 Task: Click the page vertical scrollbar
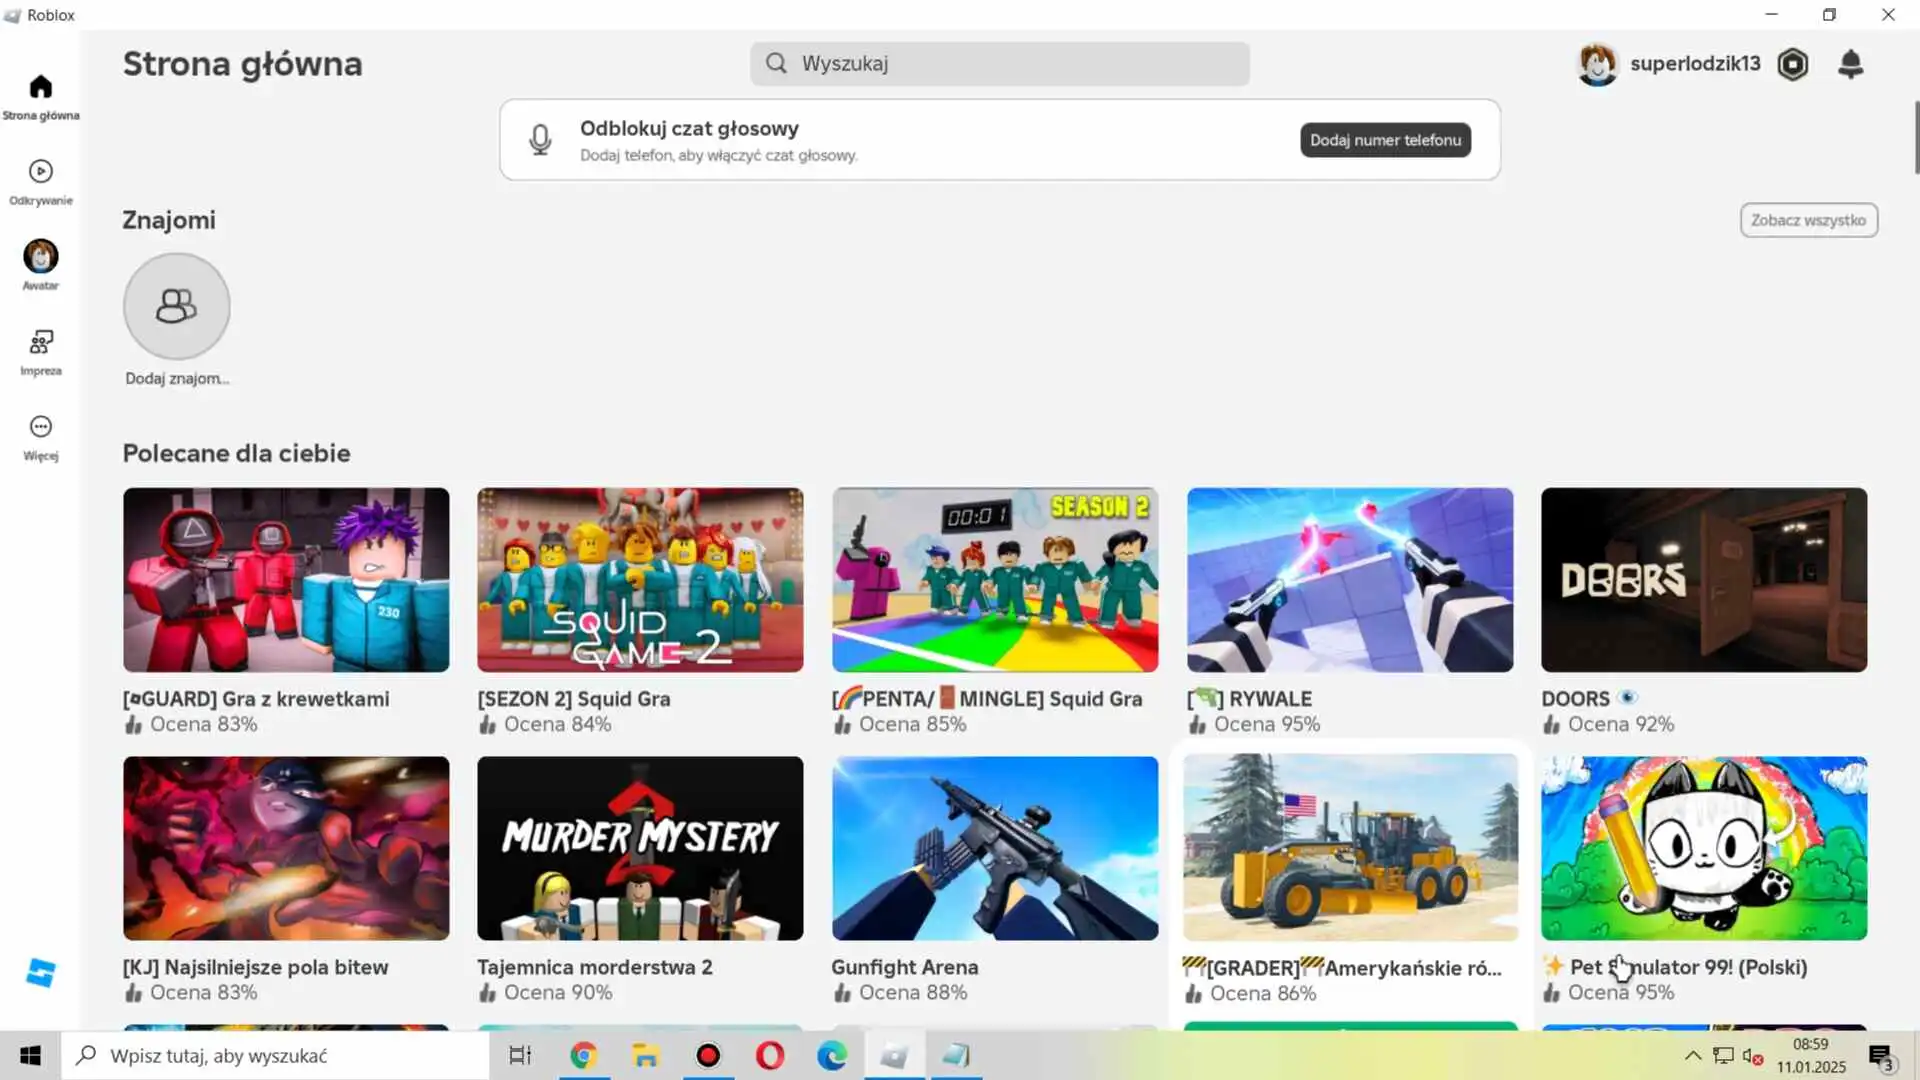pyautogui.click(x=1915, y=138)
